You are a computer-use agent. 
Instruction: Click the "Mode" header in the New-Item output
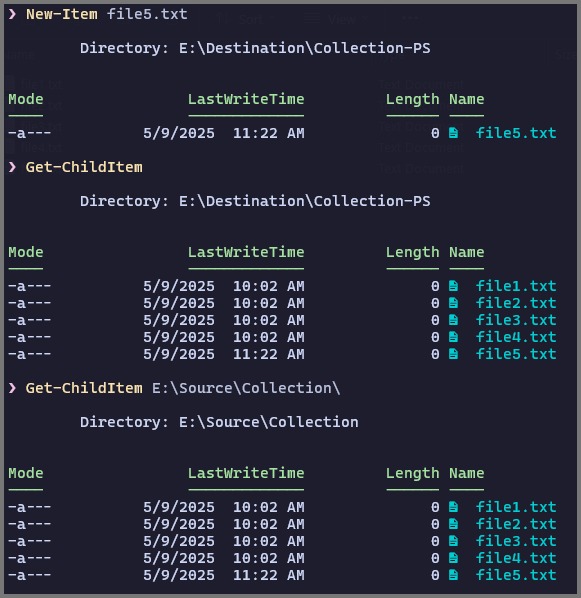click(26, 99)
